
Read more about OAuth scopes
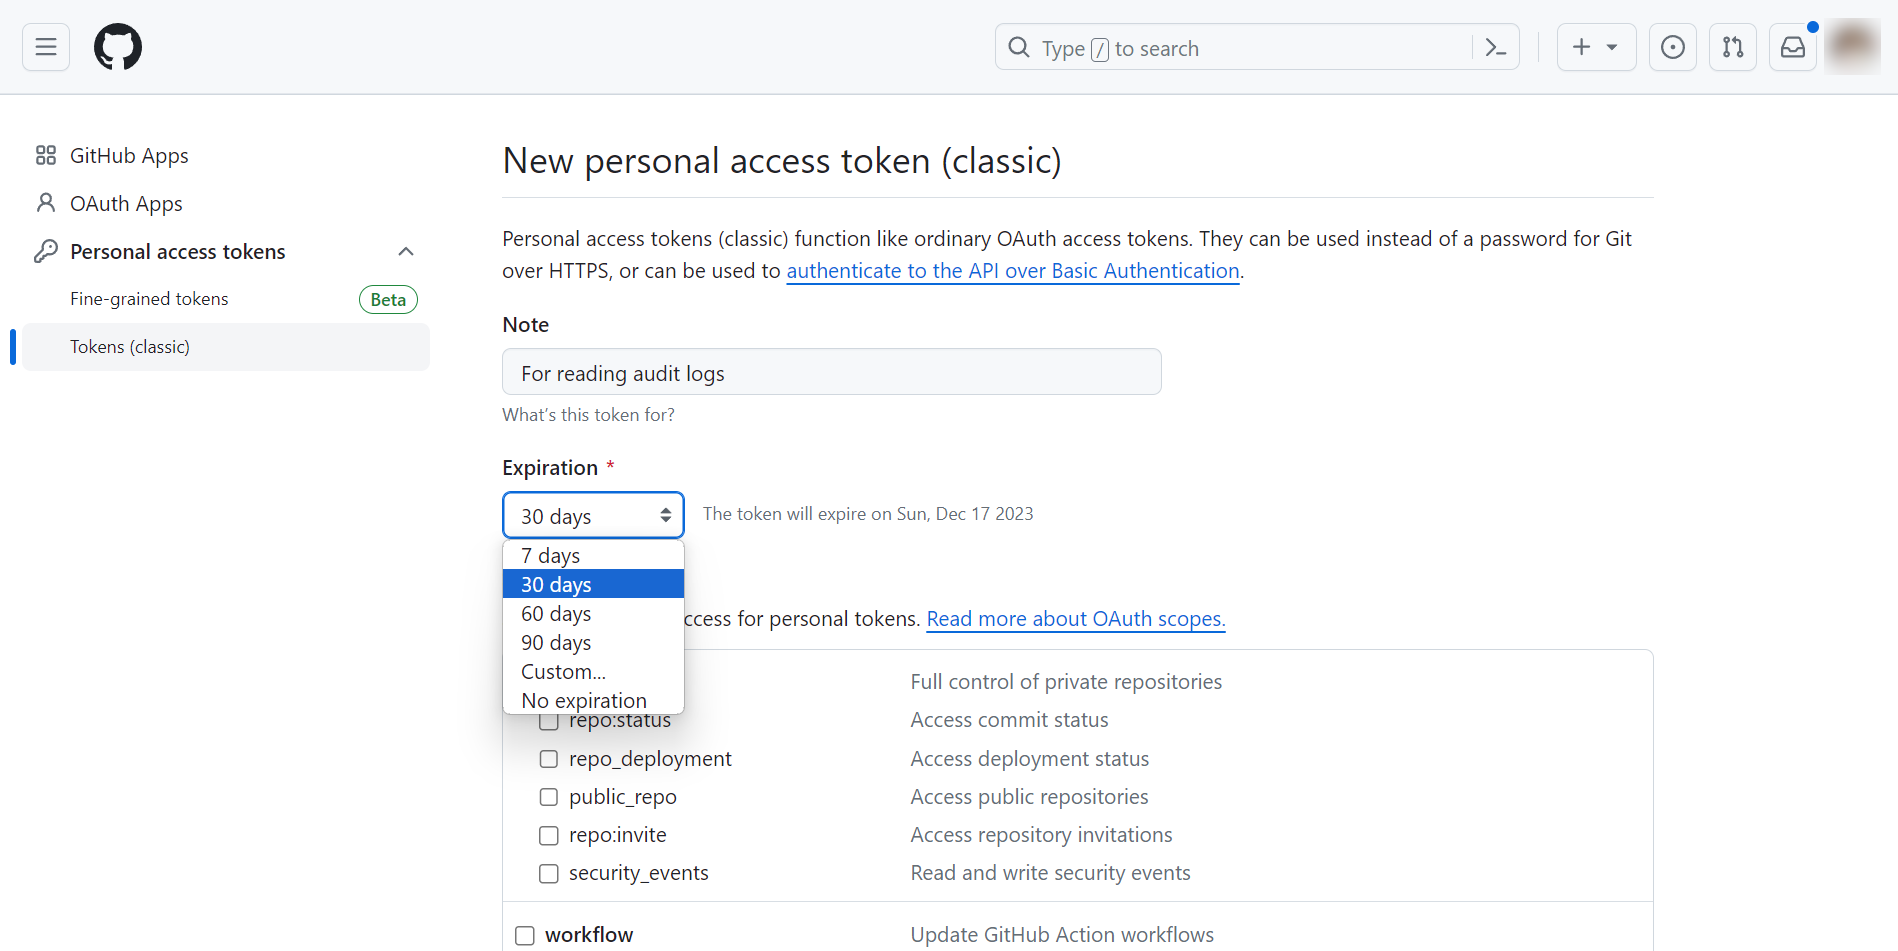pos(1075,618)
